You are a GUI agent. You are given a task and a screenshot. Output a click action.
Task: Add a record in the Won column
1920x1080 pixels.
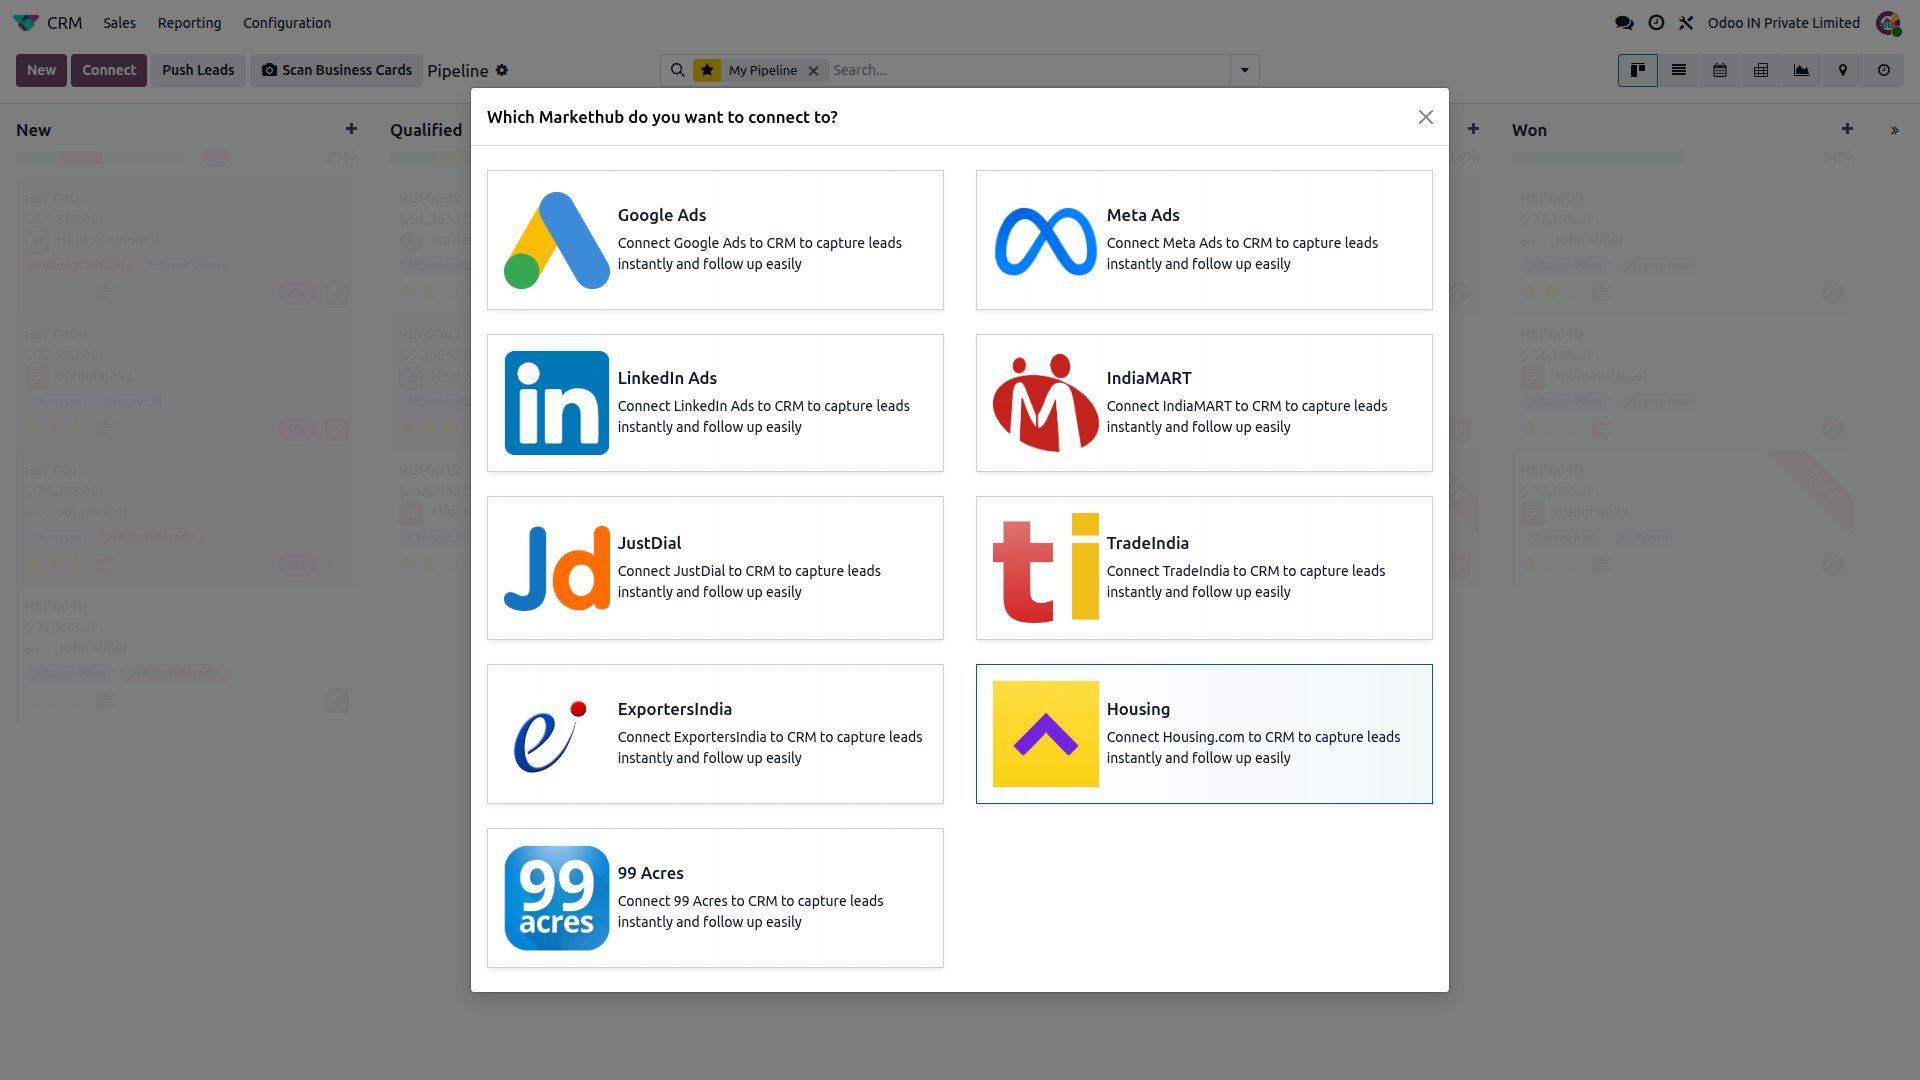1847,129
